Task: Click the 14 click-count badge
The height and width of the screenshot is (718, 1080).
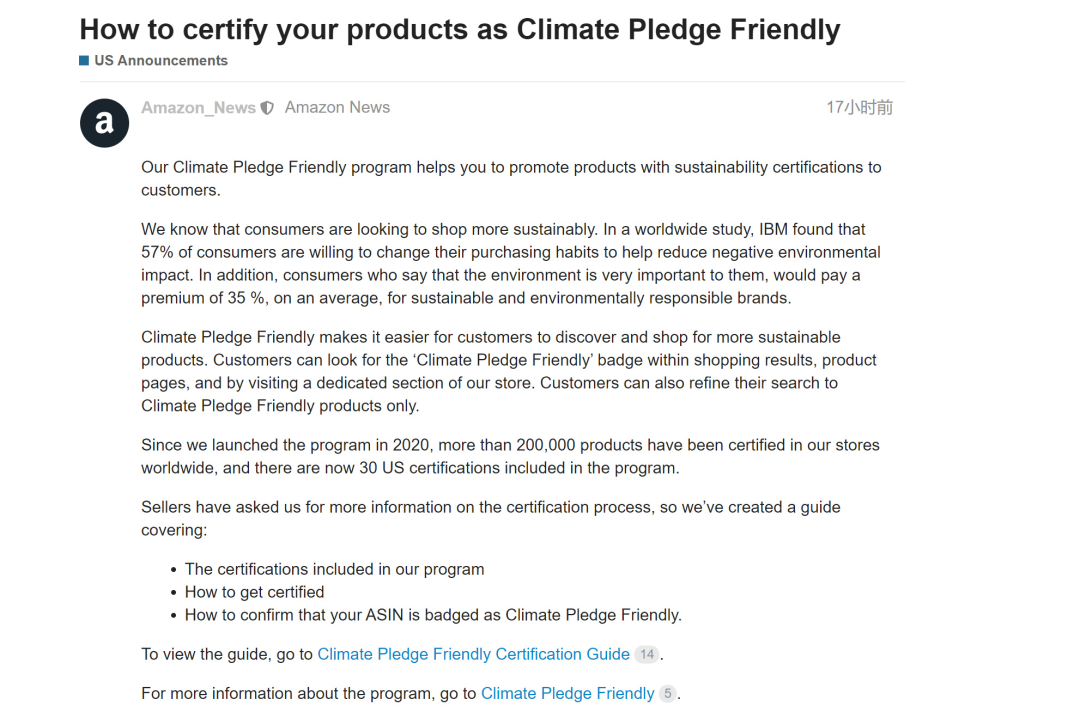Action: pyautogui.click(x=647, y=654)
